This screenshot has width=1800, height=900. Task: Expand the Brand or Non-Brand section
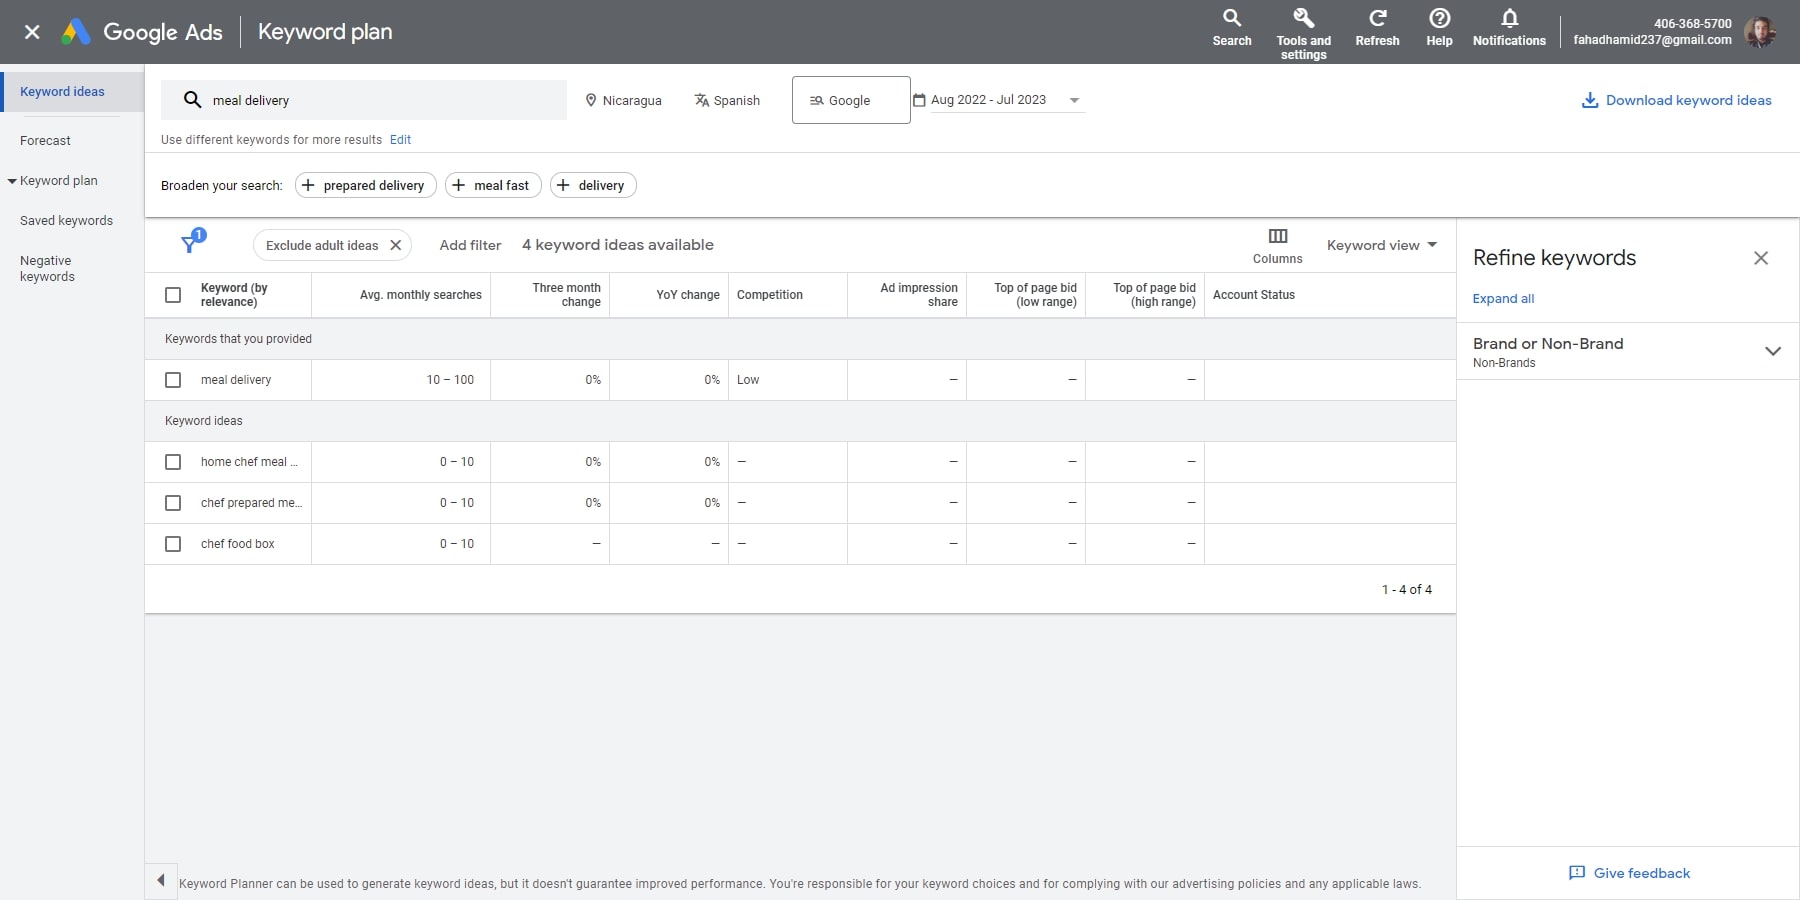(1773, 351)
